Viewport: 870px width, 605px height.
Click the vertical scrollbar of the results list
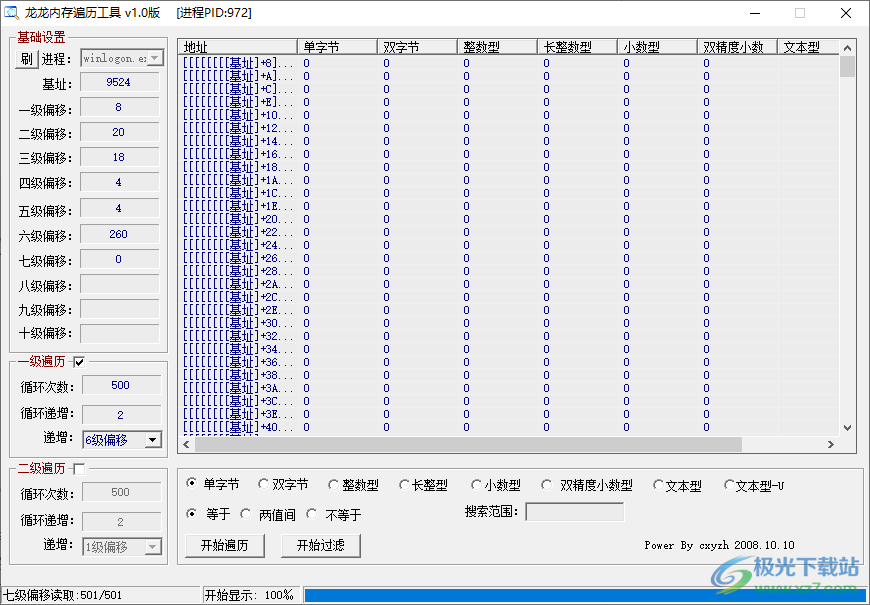click(x=848, y=240)
